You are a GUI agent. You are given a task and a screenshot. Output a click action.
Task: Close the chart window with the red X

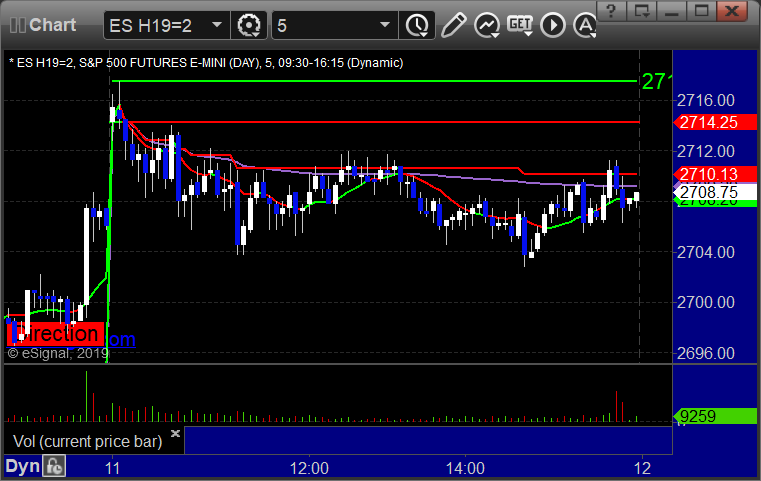tap(732, 11)
